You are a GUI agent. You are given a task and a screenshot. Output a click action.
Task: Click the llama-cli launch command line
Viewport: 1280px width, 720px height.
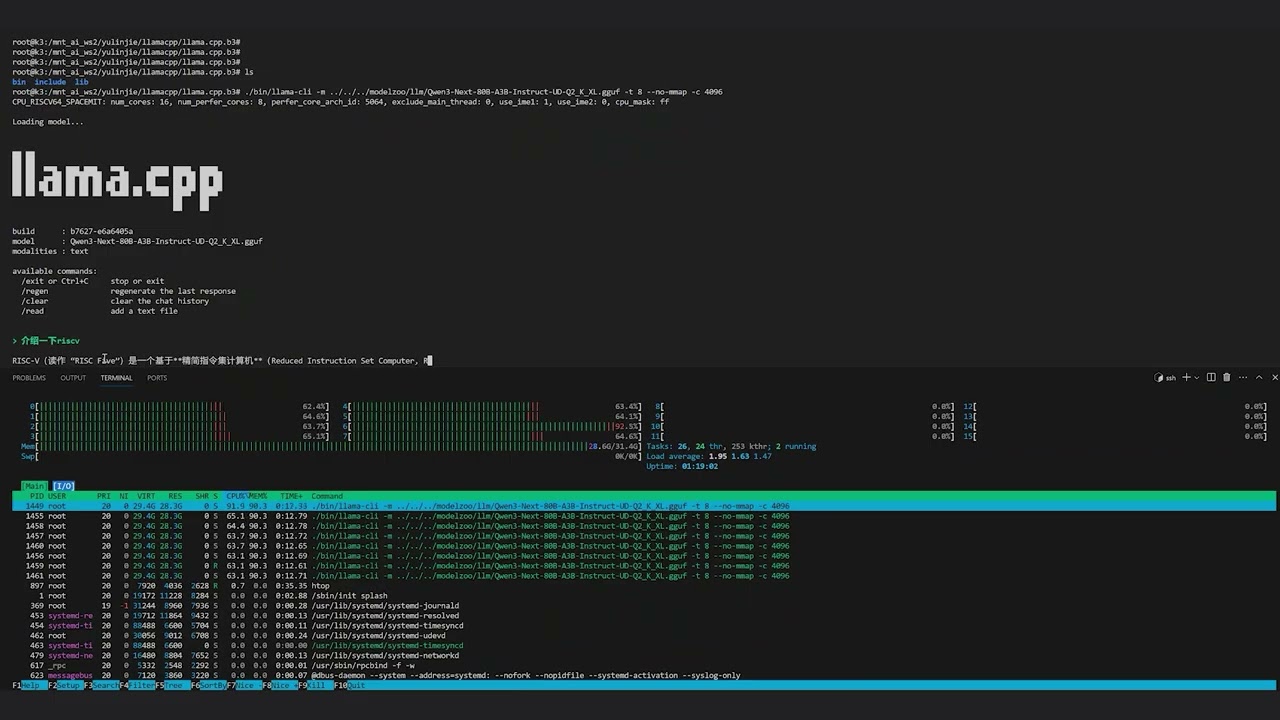367,92
